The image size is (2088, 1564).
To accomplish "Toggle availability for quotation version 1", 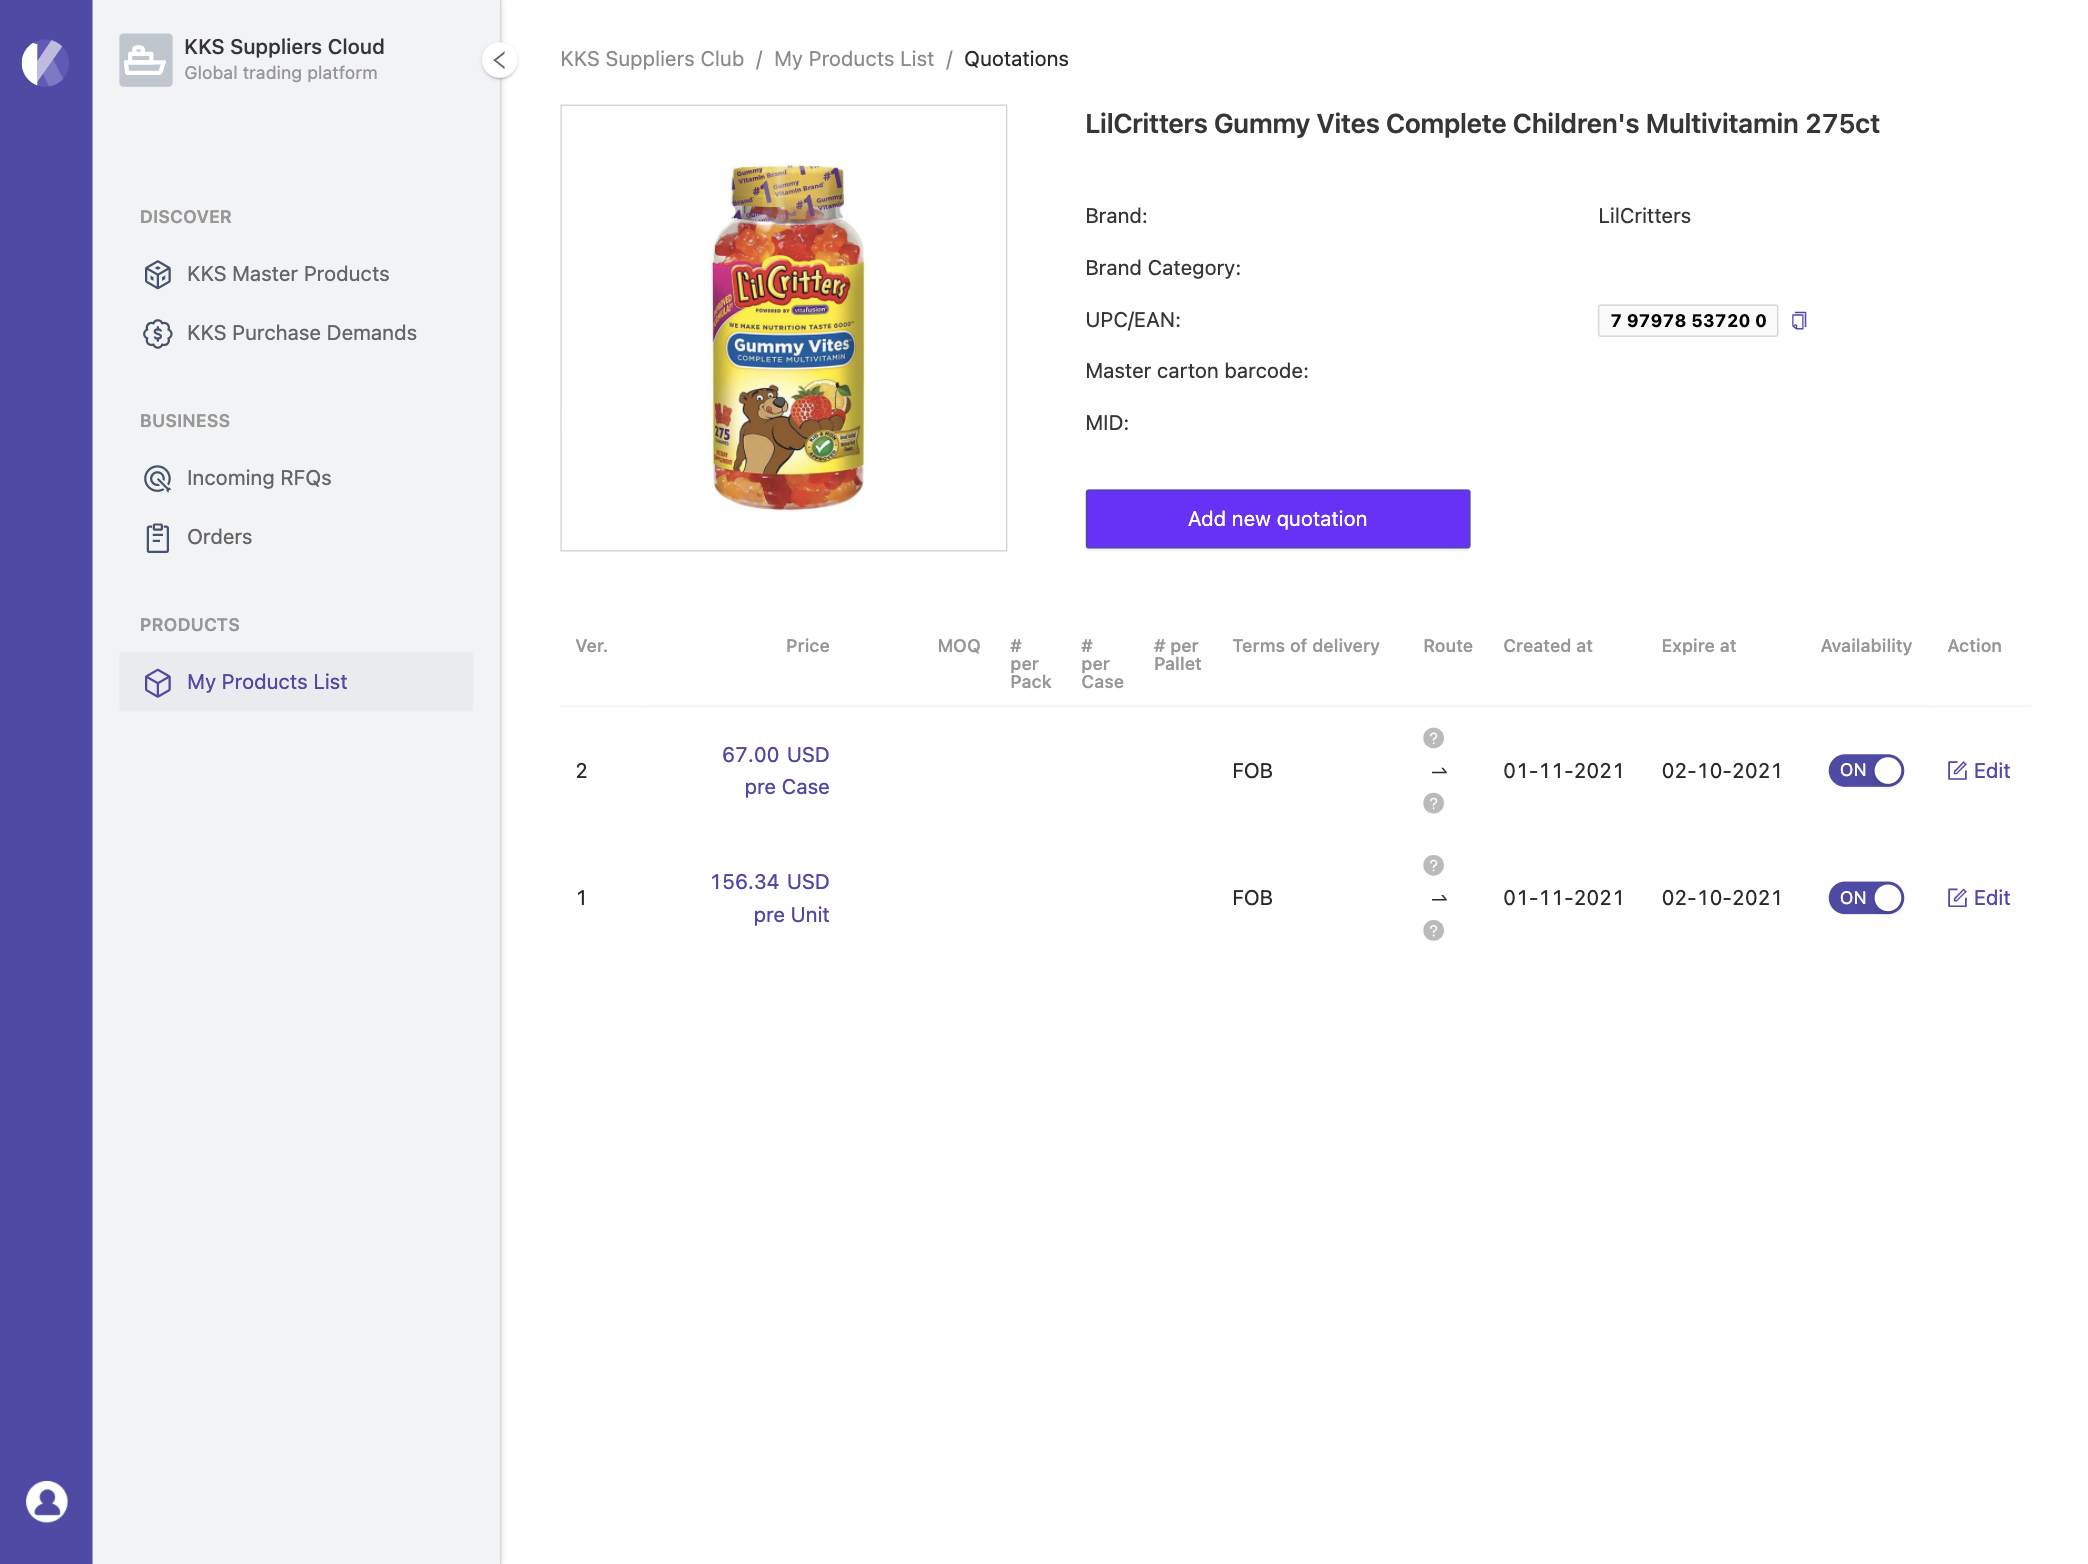I will point(1866,898).
